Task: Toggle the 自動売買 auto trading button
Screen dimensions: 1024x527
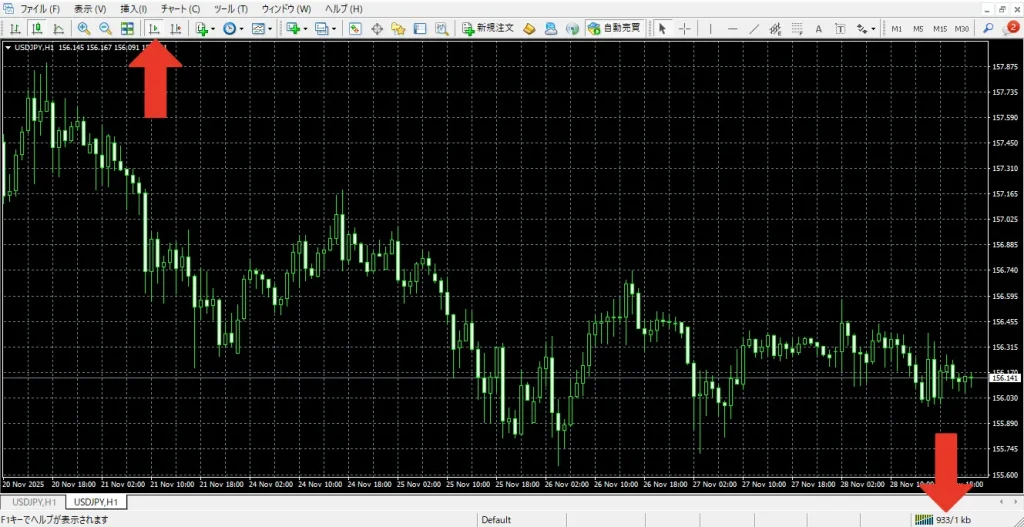Action: tap(614, 29)
